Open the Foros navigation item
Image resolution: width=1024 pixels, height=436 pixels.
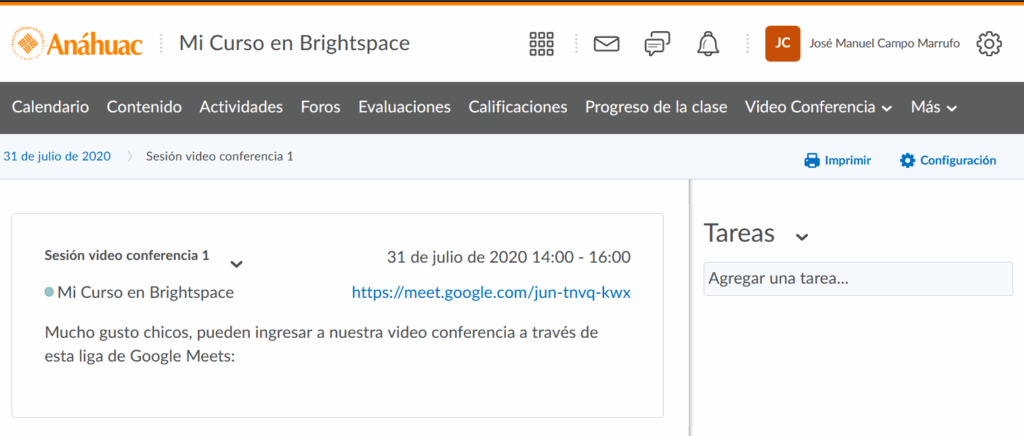(x=320, y=107)
